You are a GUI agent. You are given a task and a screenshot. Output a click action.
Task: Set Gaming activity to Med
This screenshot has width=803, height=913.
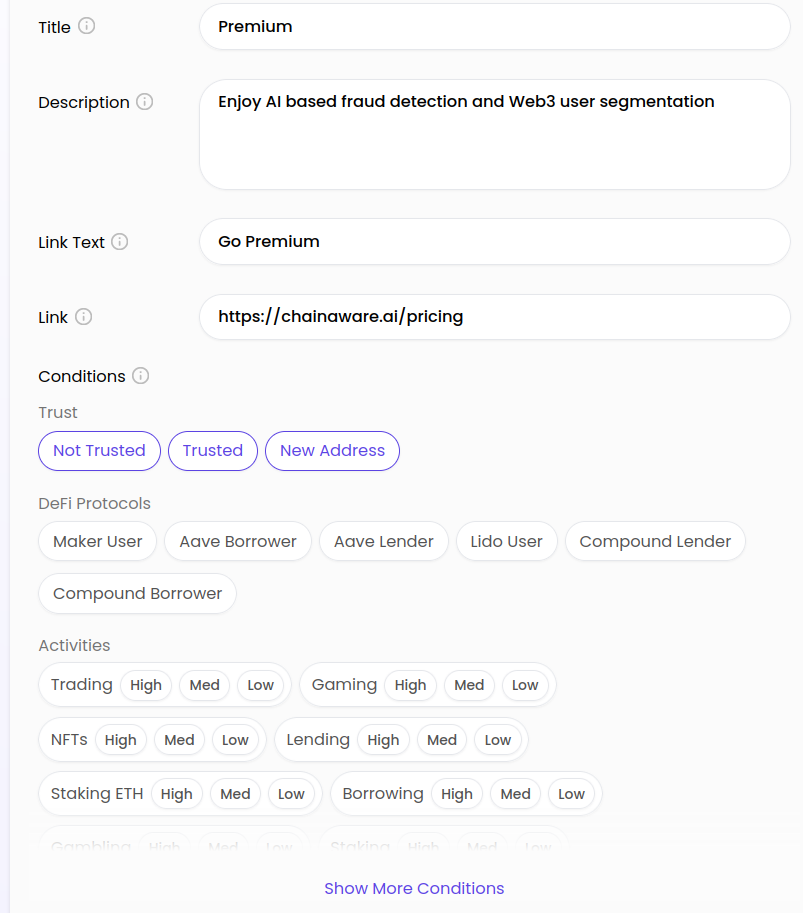point(469,685)
